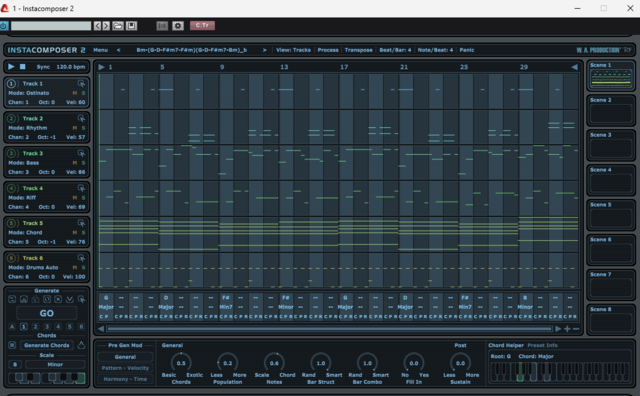This screenshot has width=640, height=396.
Task: Click the Generate Chords button
Action: click(x=47, y=345)
